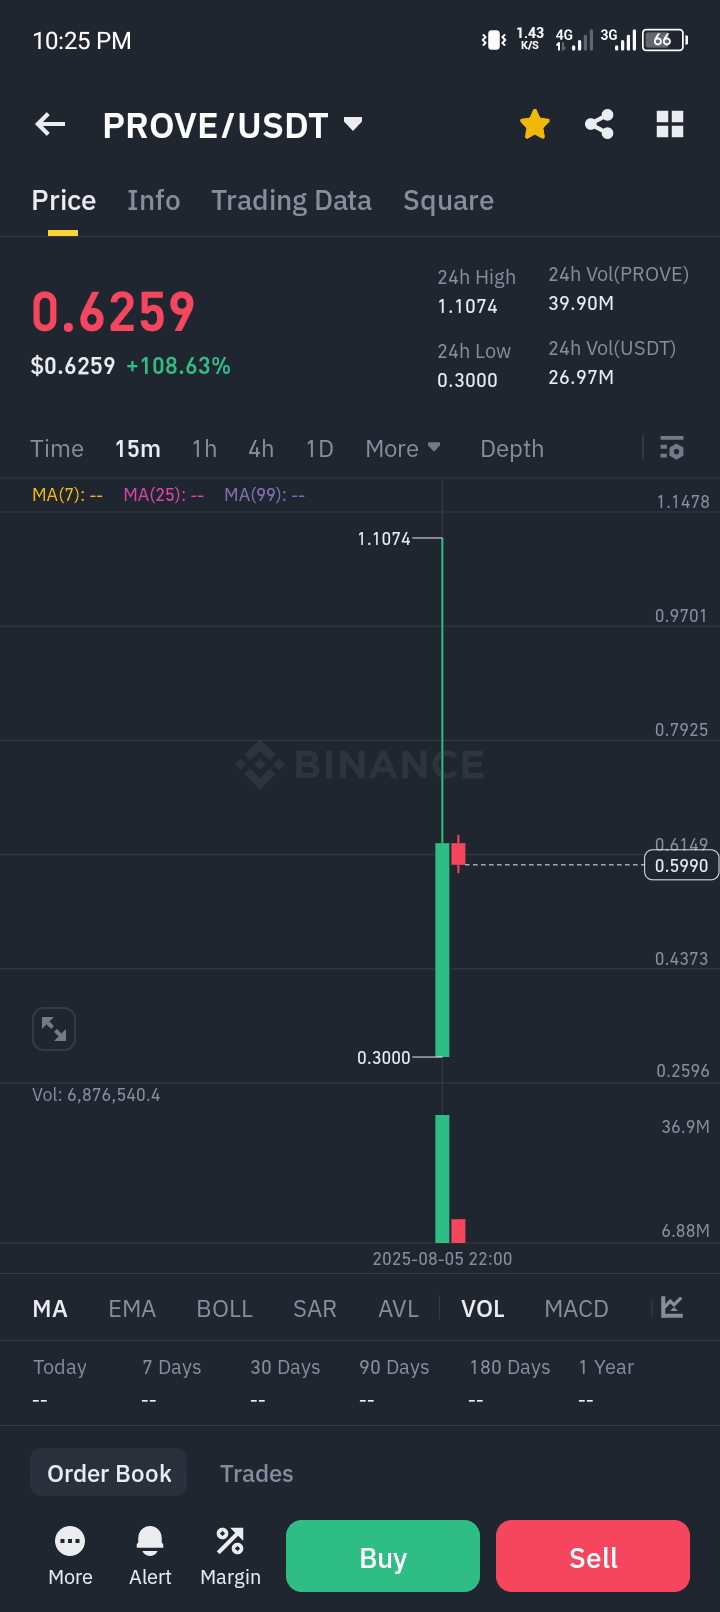
Task: Open the indicator chart settings icon
Action: [x=672, y=1307]
